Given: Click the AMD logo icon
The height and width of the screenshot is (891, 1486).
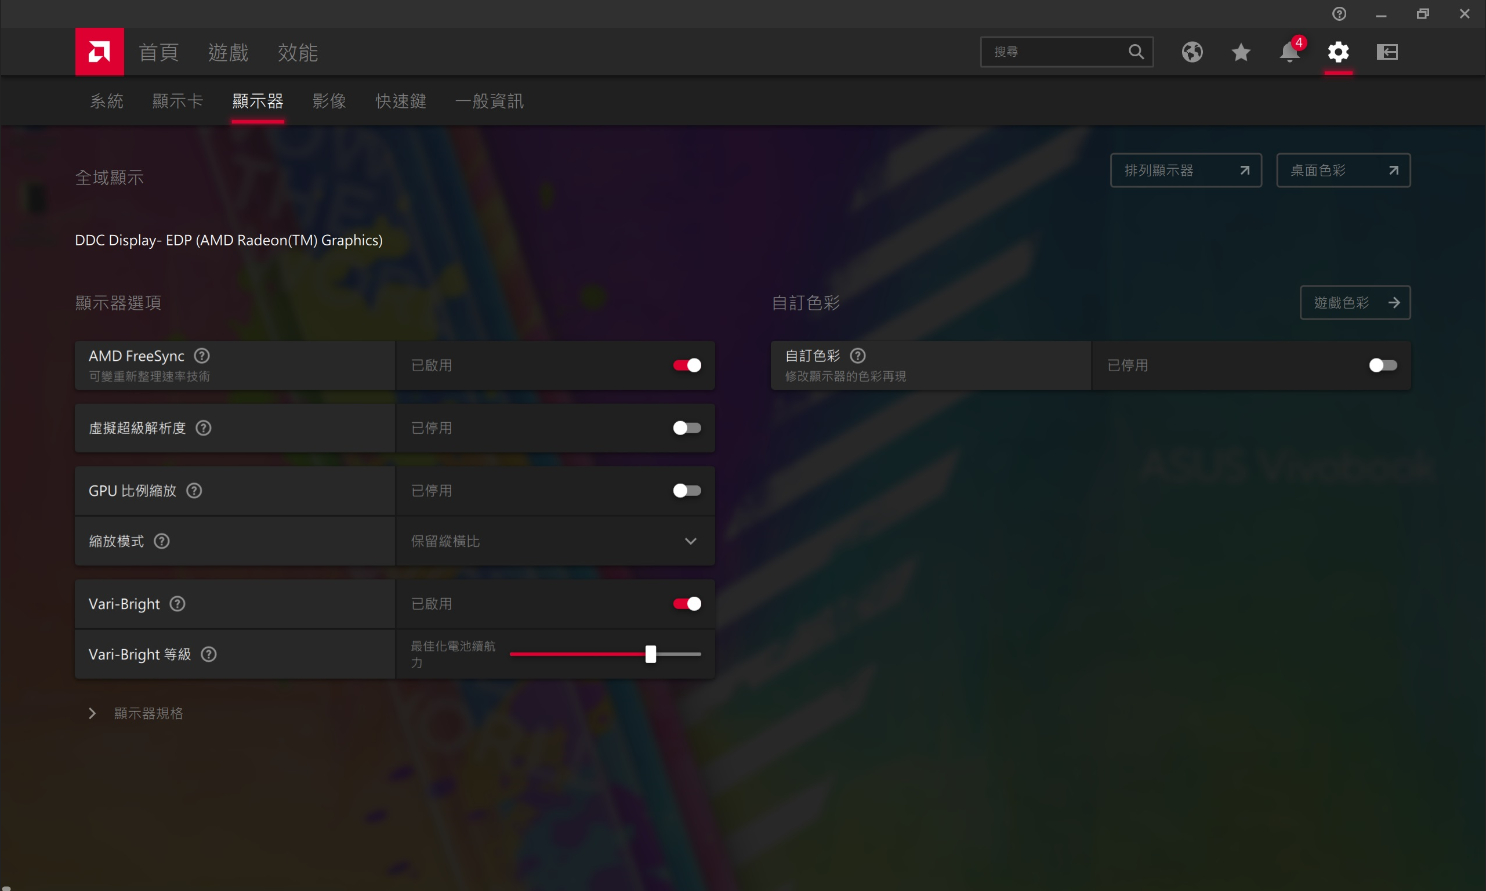Looking at the screenshot, I should click(99, 52).
